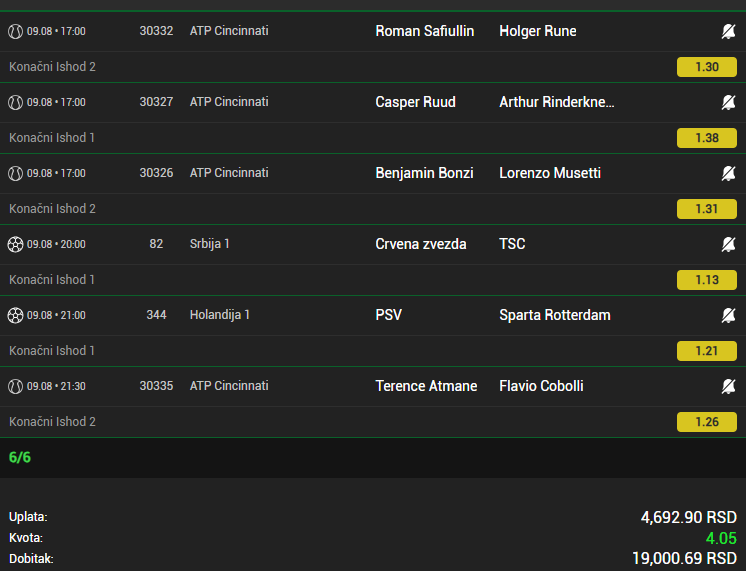Click the Srbija 1 league label
Viewport: 746px width, 571px height.
(x=210, y=244)
